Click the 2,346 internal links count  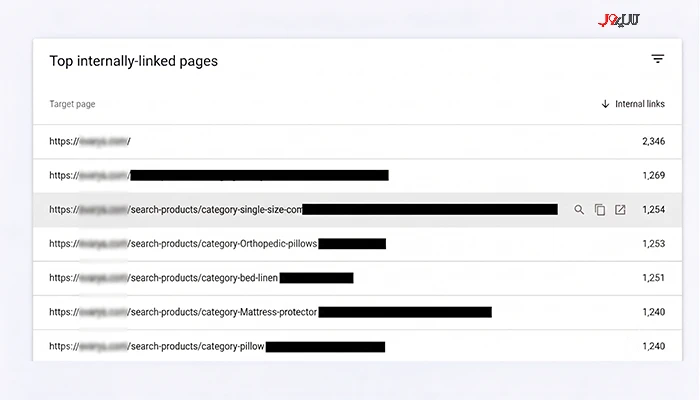[654, 142]
